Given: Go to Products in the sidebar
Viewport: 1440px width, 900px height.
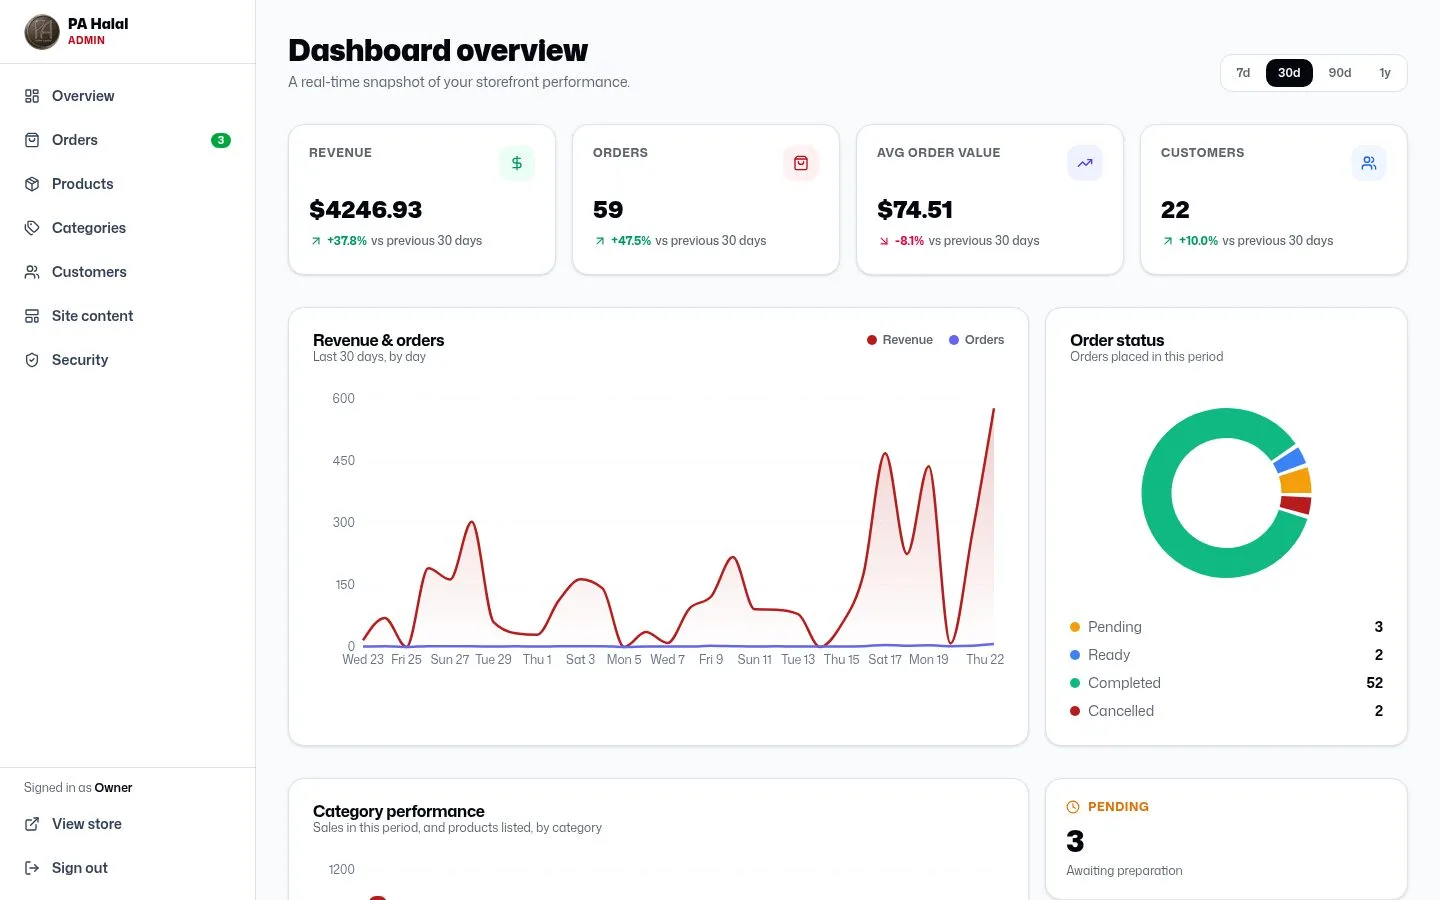Looking at the screenshot, I should 128,184.
